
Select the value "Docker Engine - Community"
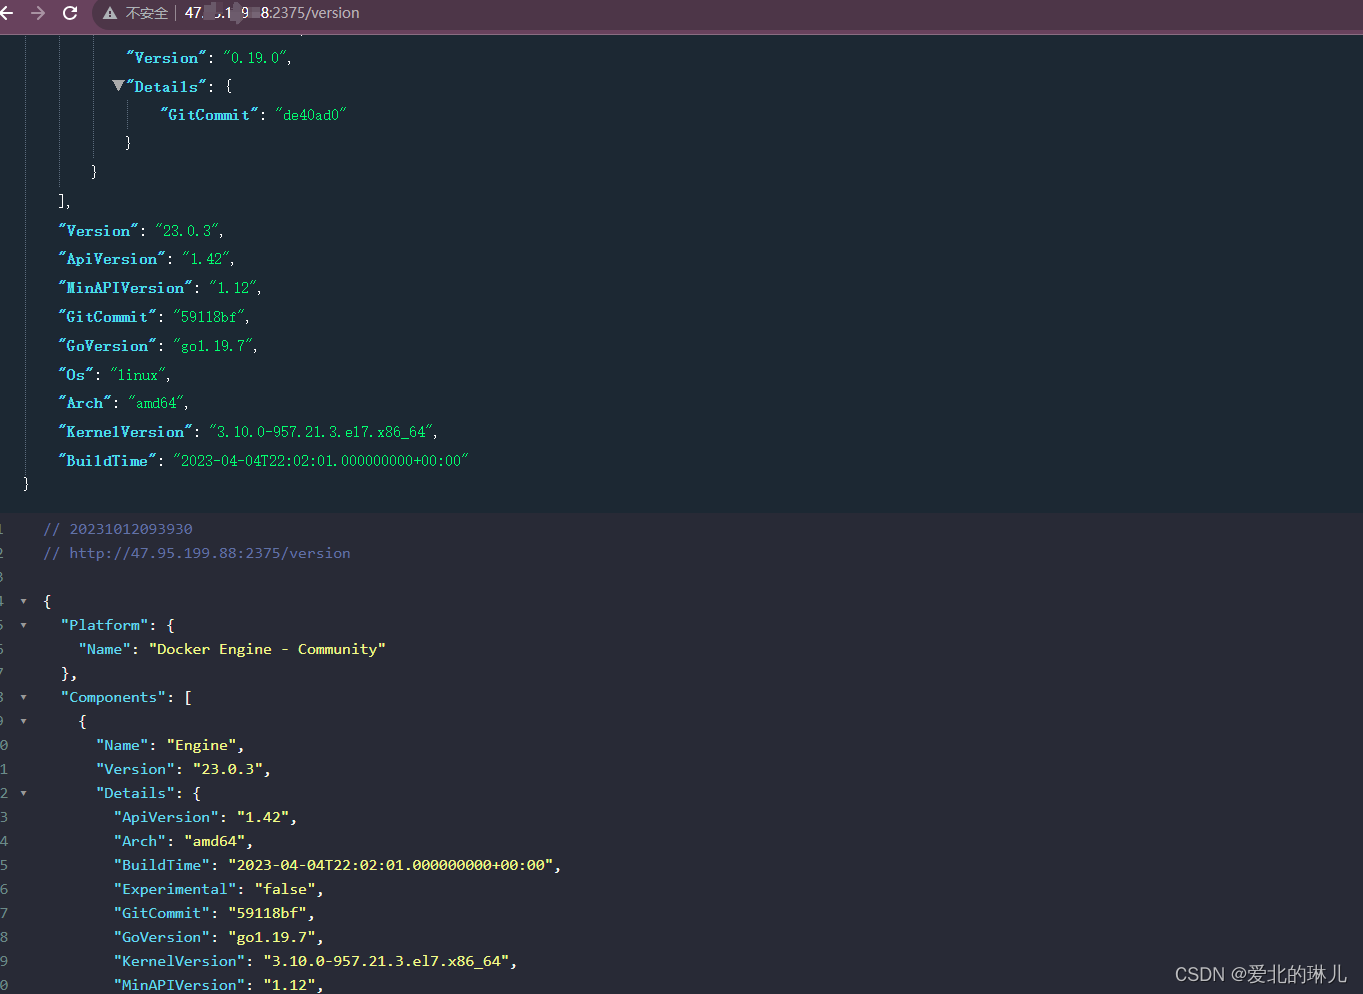267,649
